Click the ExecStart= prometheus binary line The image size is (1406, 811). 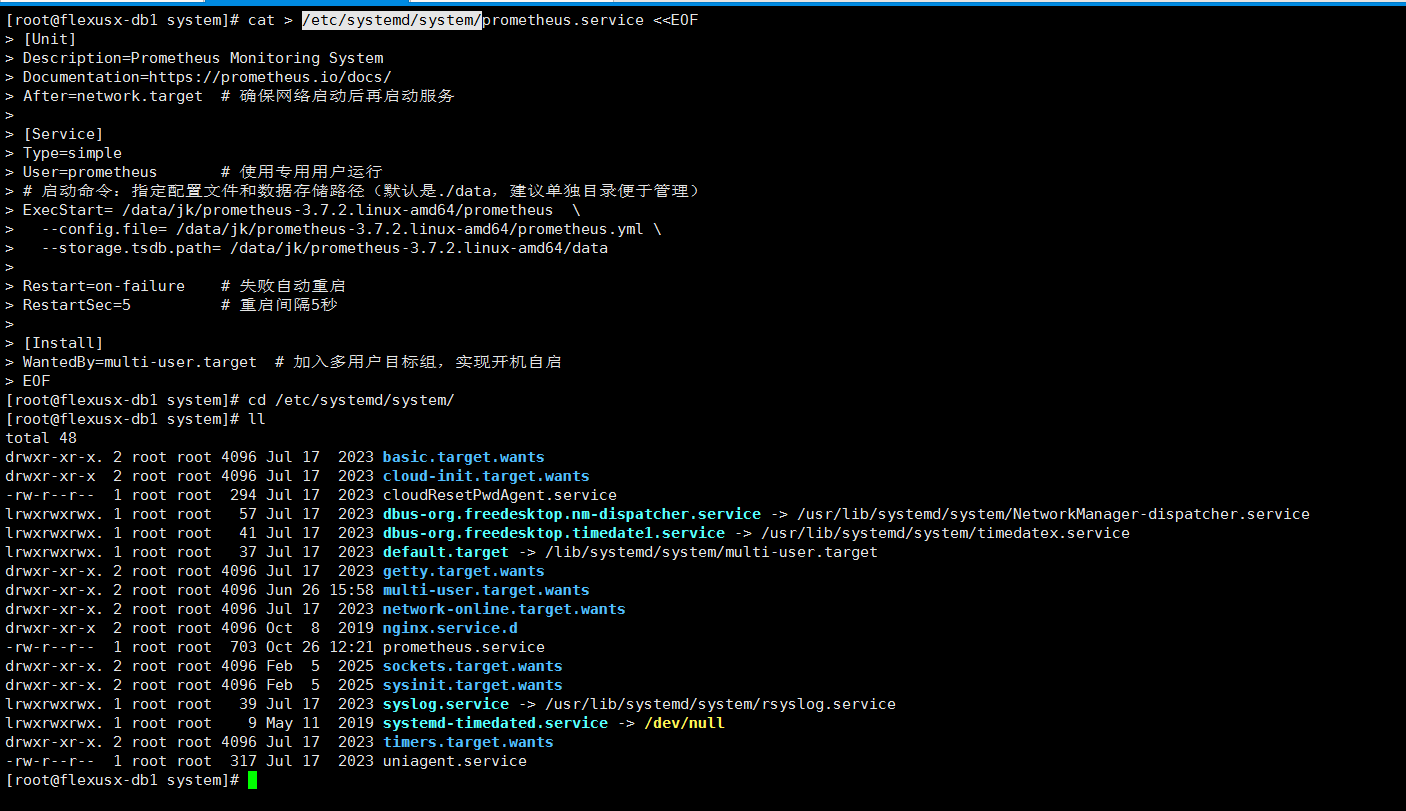tap(301, 210)
